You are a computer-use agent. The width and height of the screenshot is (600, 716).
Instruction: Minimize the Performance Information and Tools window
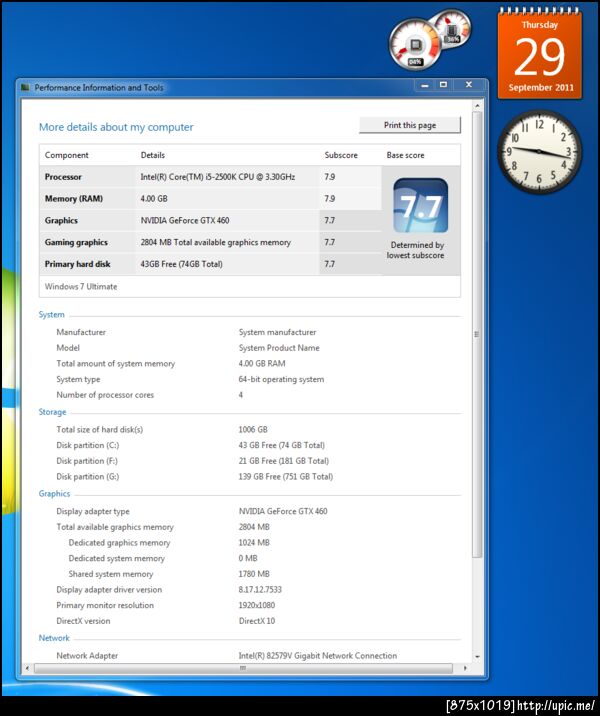[x=425, y=85]
